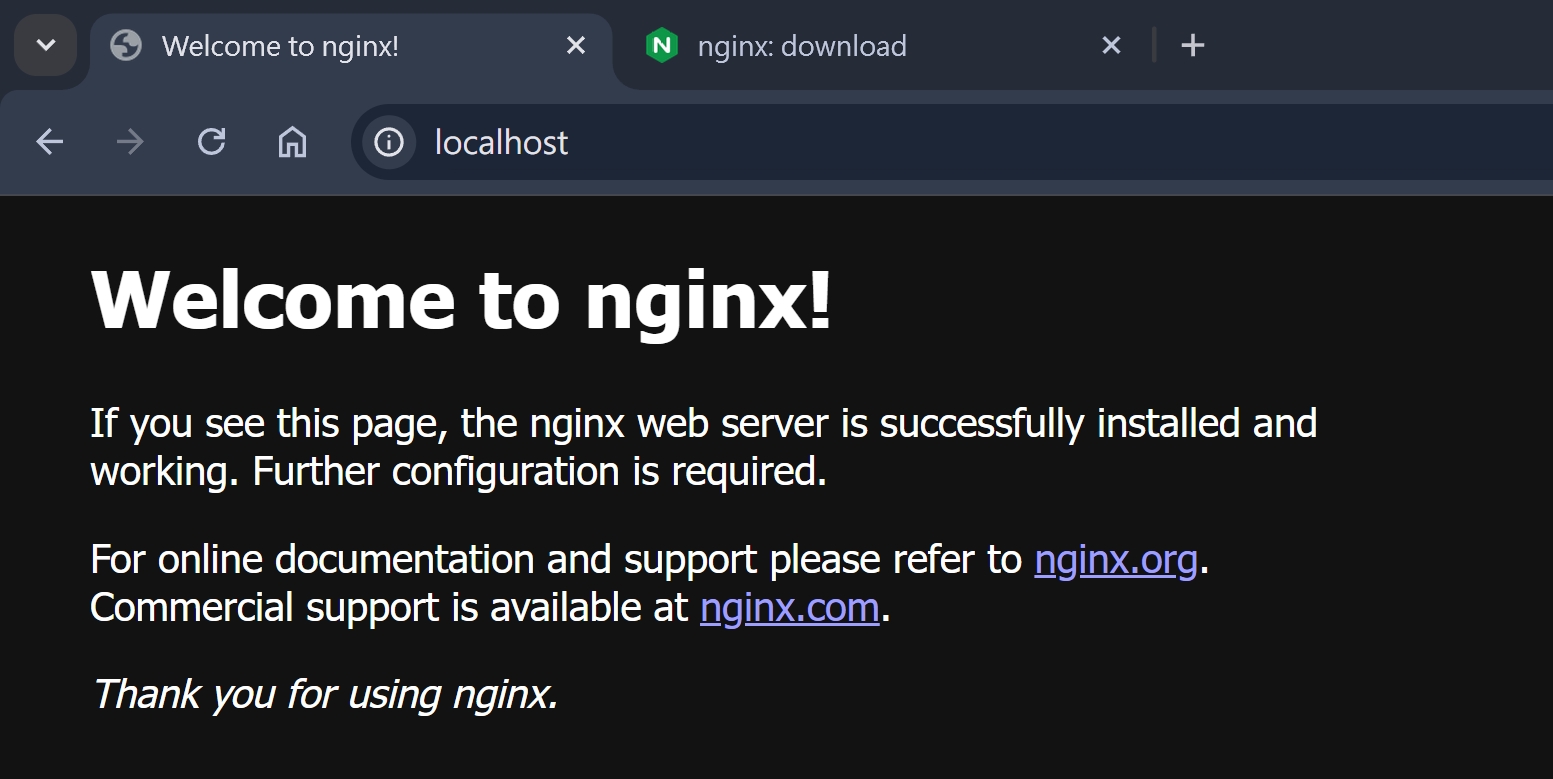Click the text "For online documentation and support"
Screen dimensions: 1553x779
tap(426, 560)
